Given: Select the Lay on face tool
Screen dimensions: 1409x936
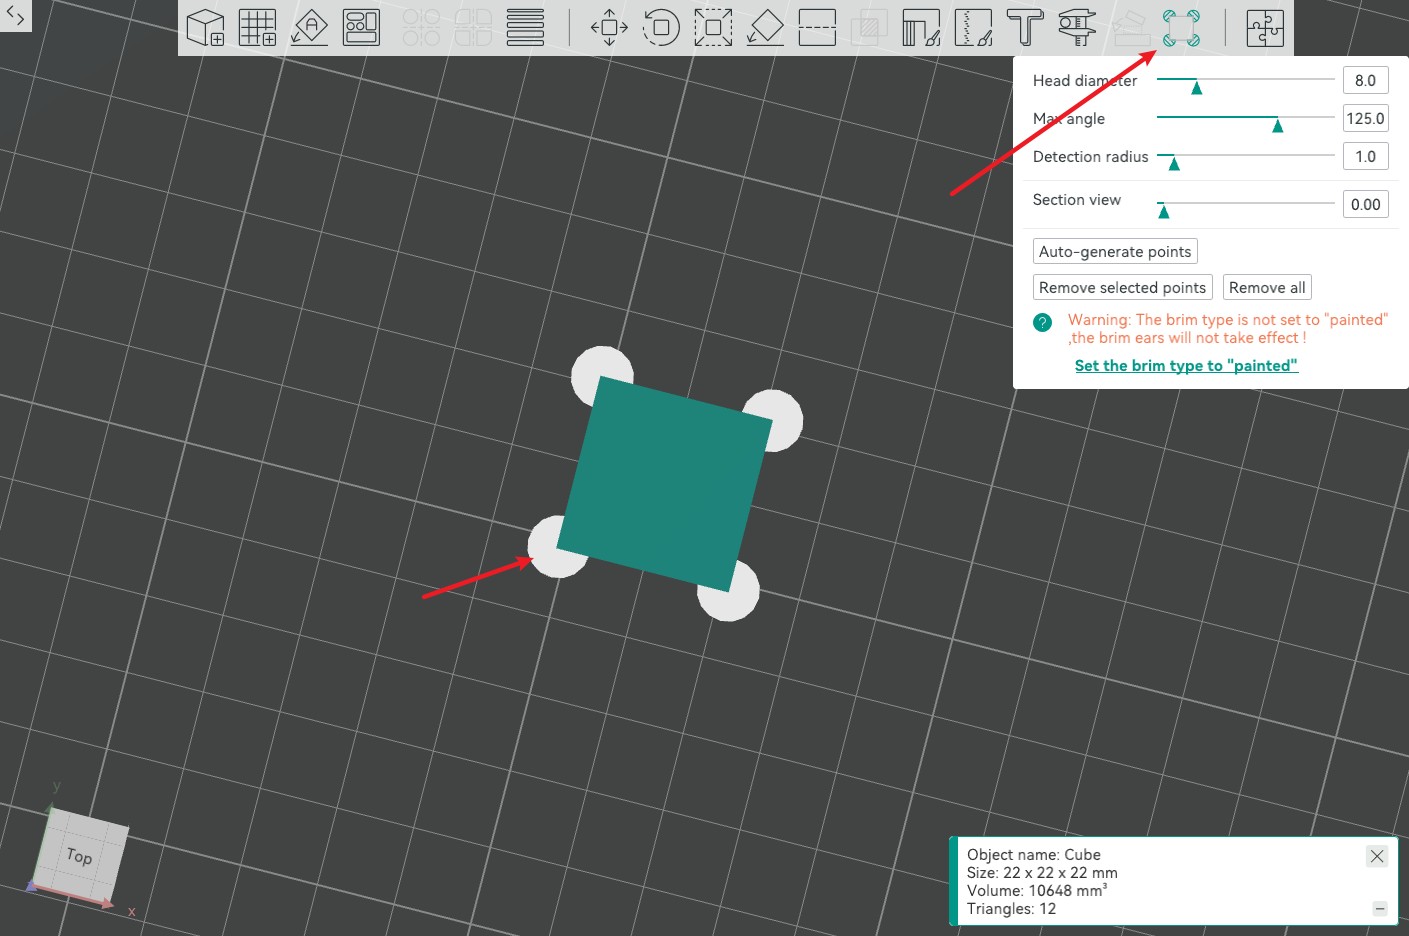Looking at the screenshot, I should [x=765, y=28].
